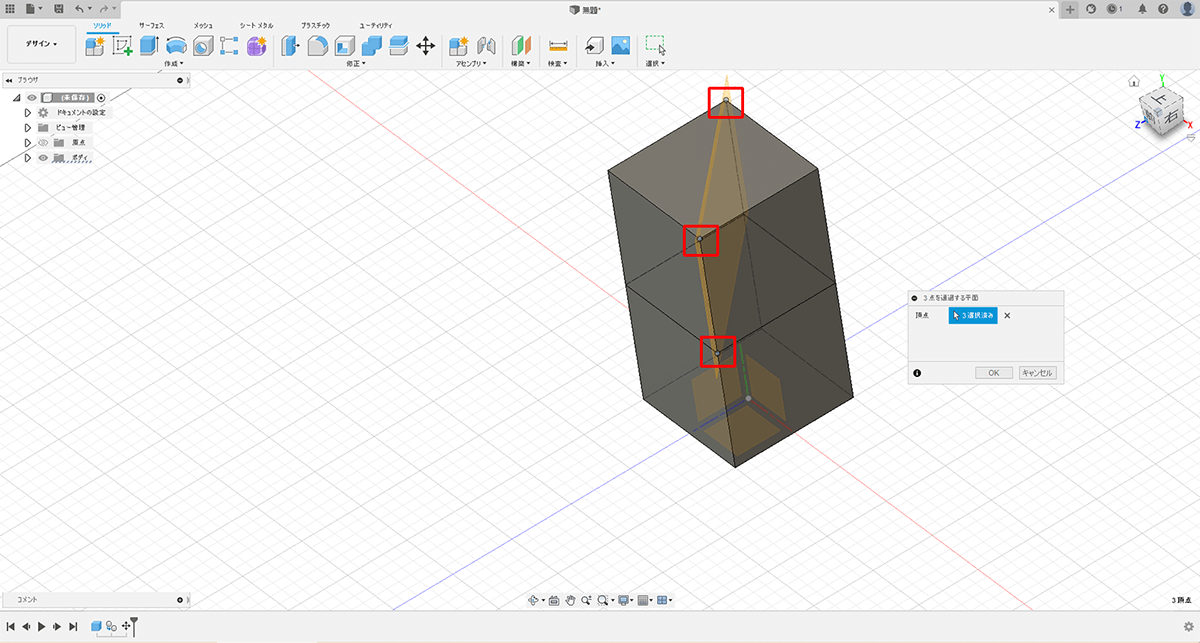Select the Pan hand tool in navigation bar
1200x643 pixels.
pyautogui.click(x=571, y=600)
